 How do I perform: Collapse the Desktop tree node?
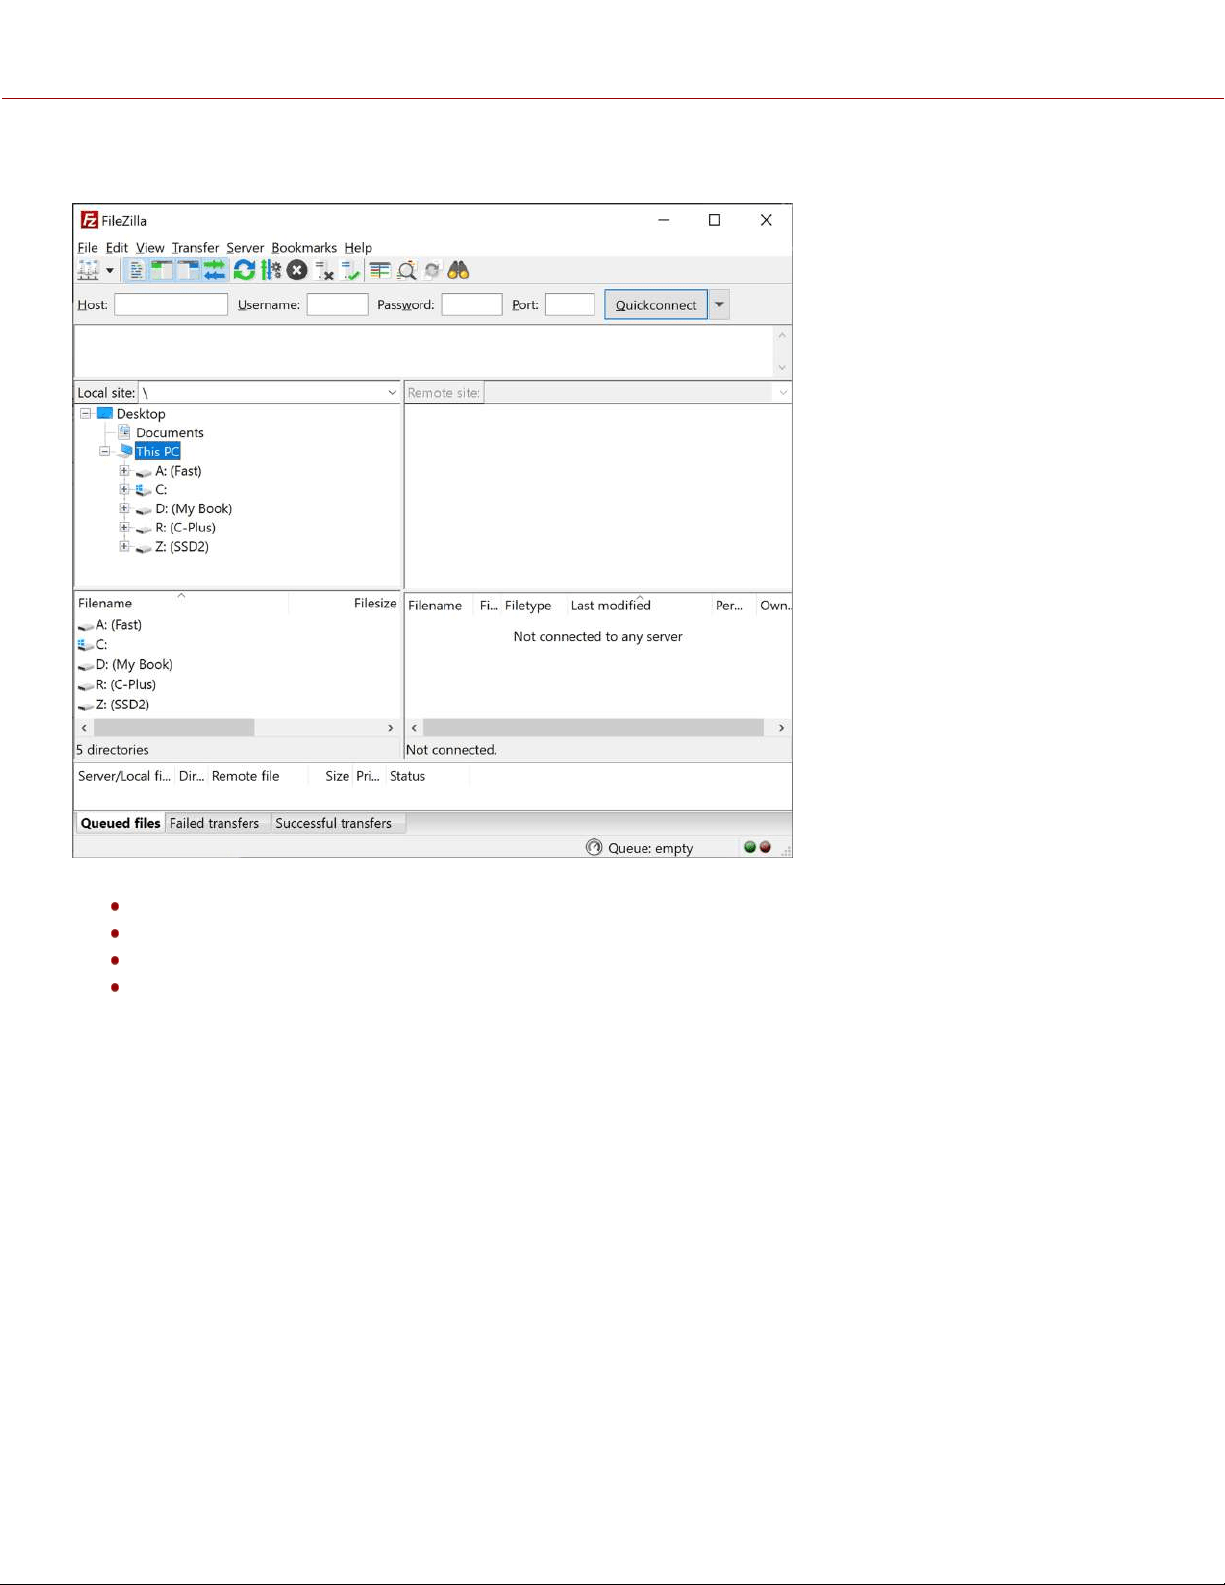coord(86,413)
